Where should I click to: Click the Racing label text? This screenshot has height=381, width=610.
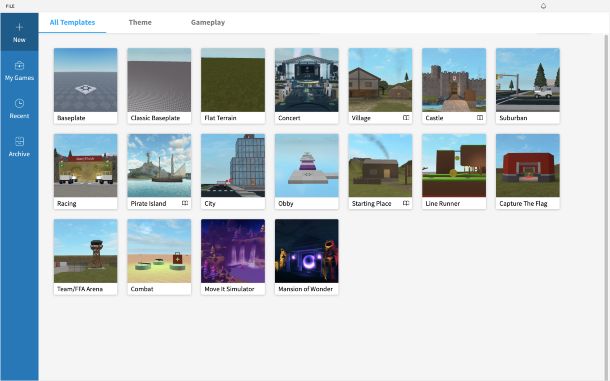[x=67, y=204]
